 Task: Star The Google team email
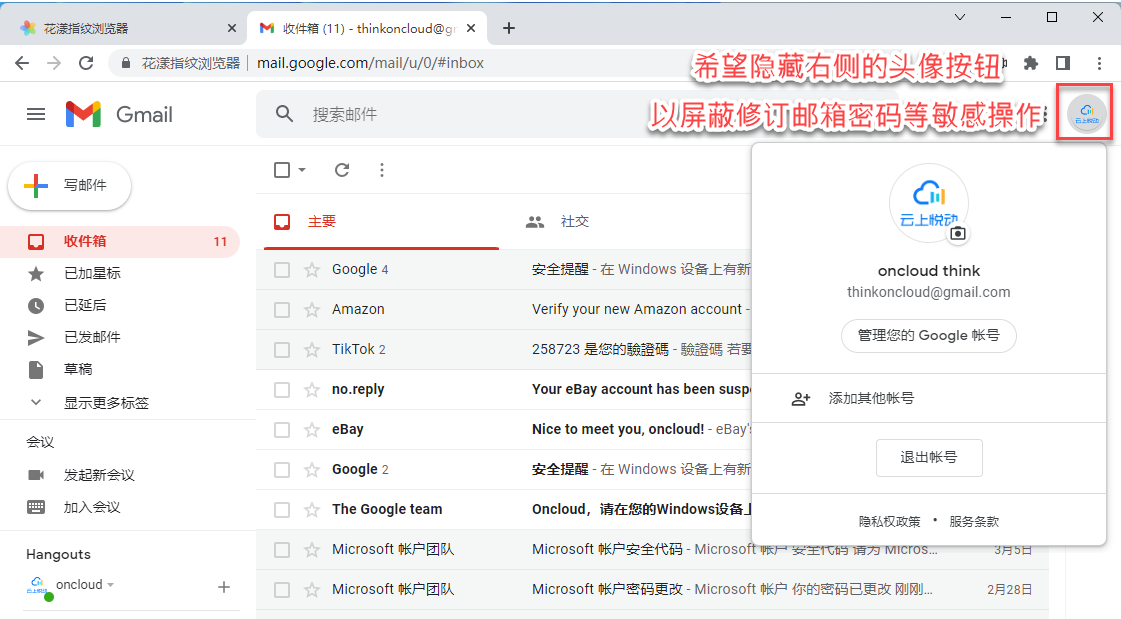(312, 510)
